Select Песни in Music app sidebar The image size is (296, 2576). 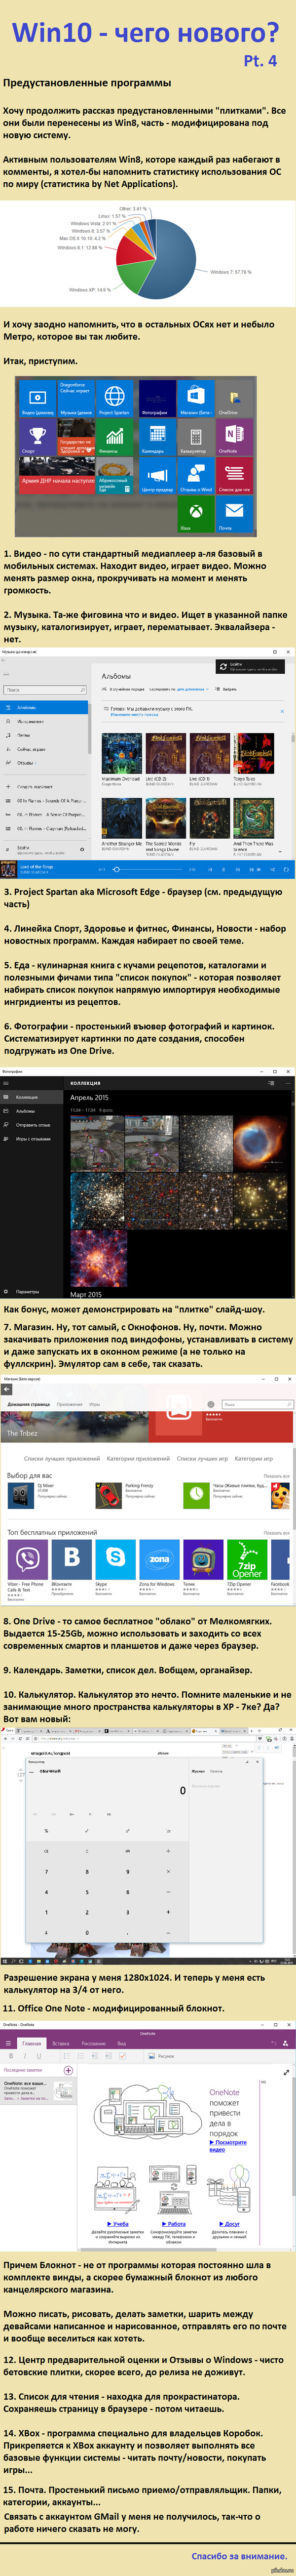click(x=45, y=735)
